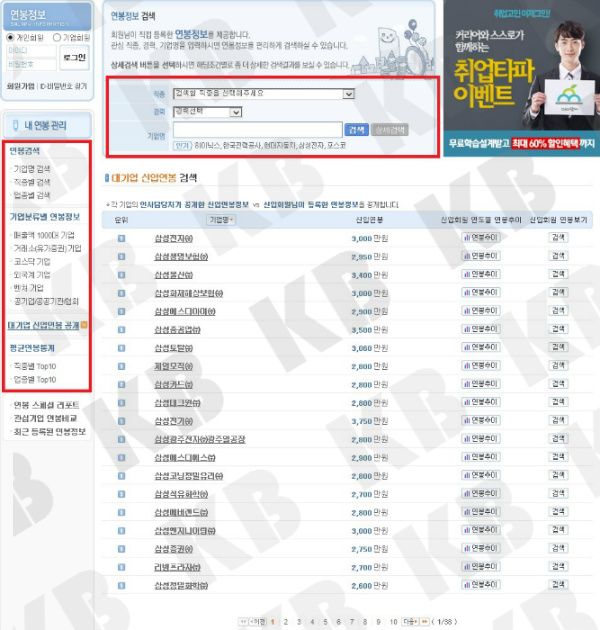Viewport: 600px width, 630px height.
Task: Open 직종별 Top10 statistics
Action: (x=35, y=366)
